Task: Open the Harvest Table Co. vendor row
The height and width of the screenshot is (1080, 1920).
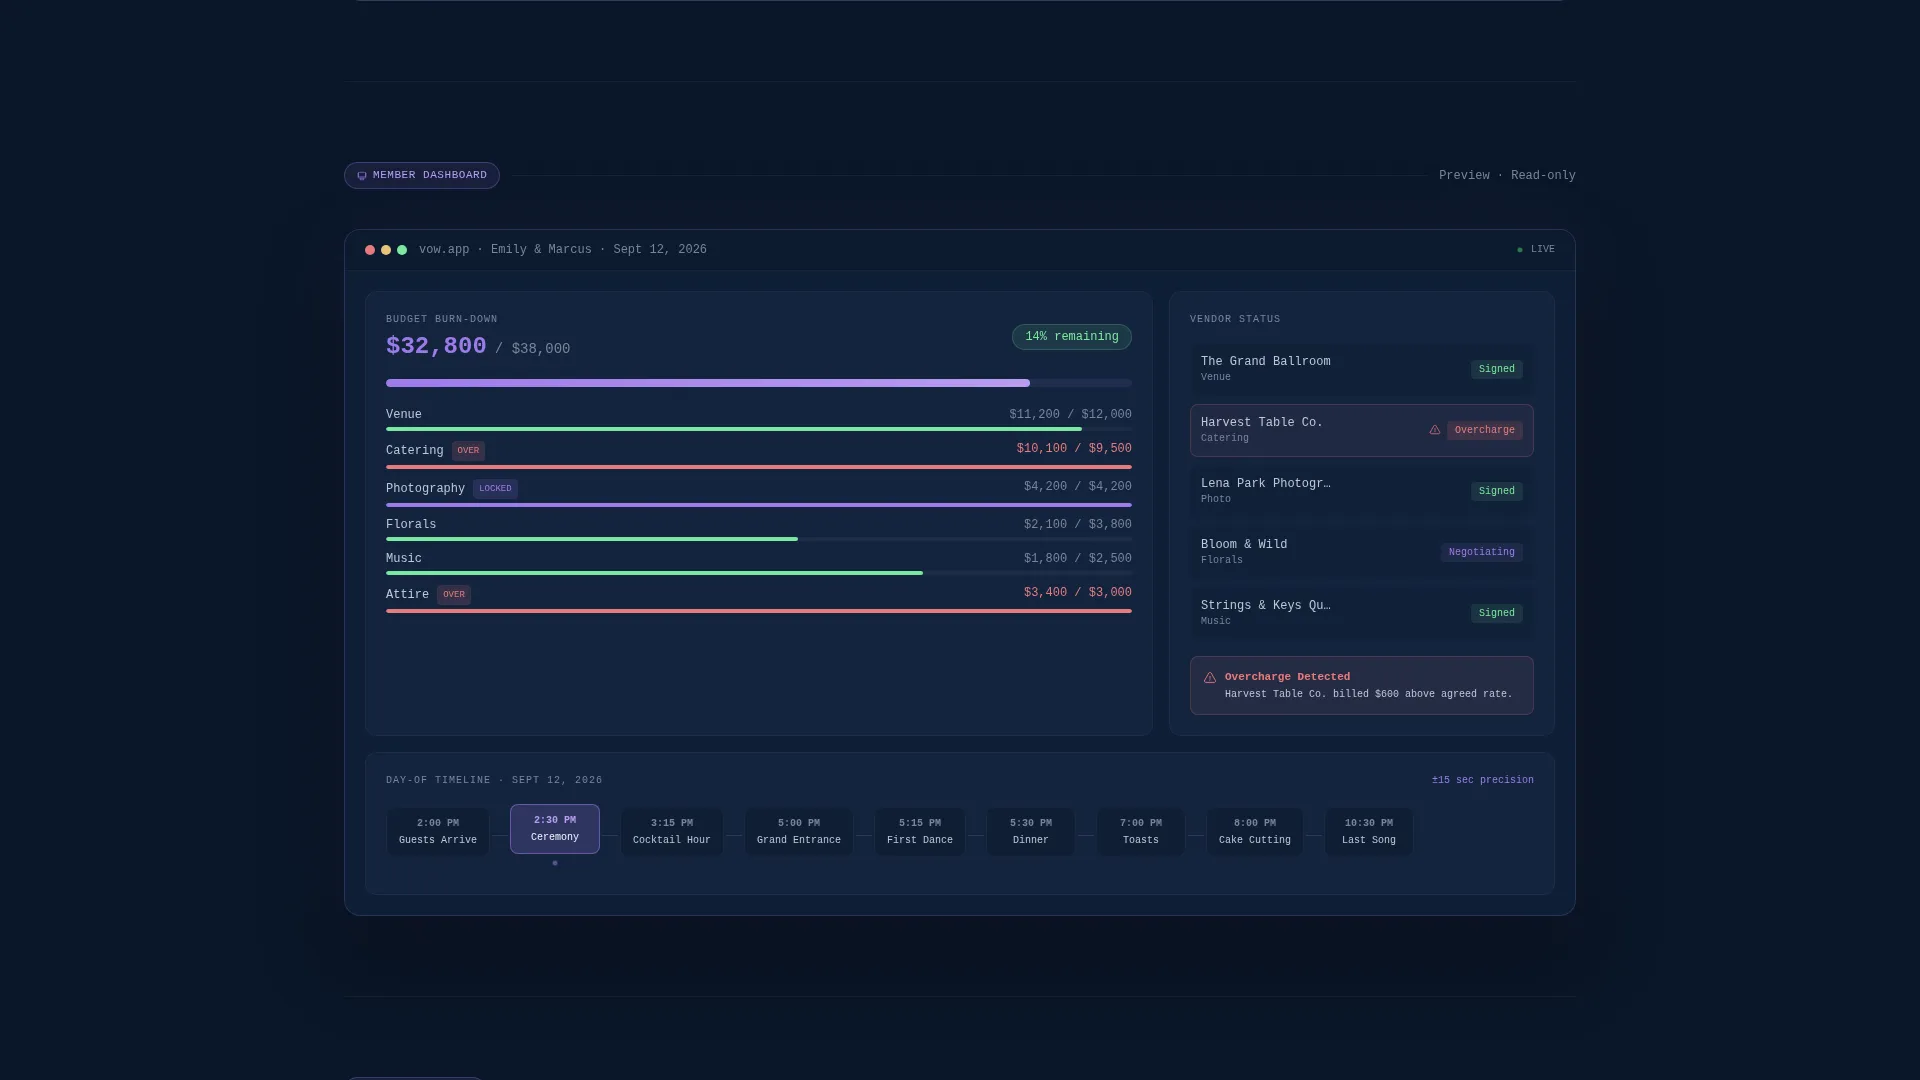Action: 1362,430
